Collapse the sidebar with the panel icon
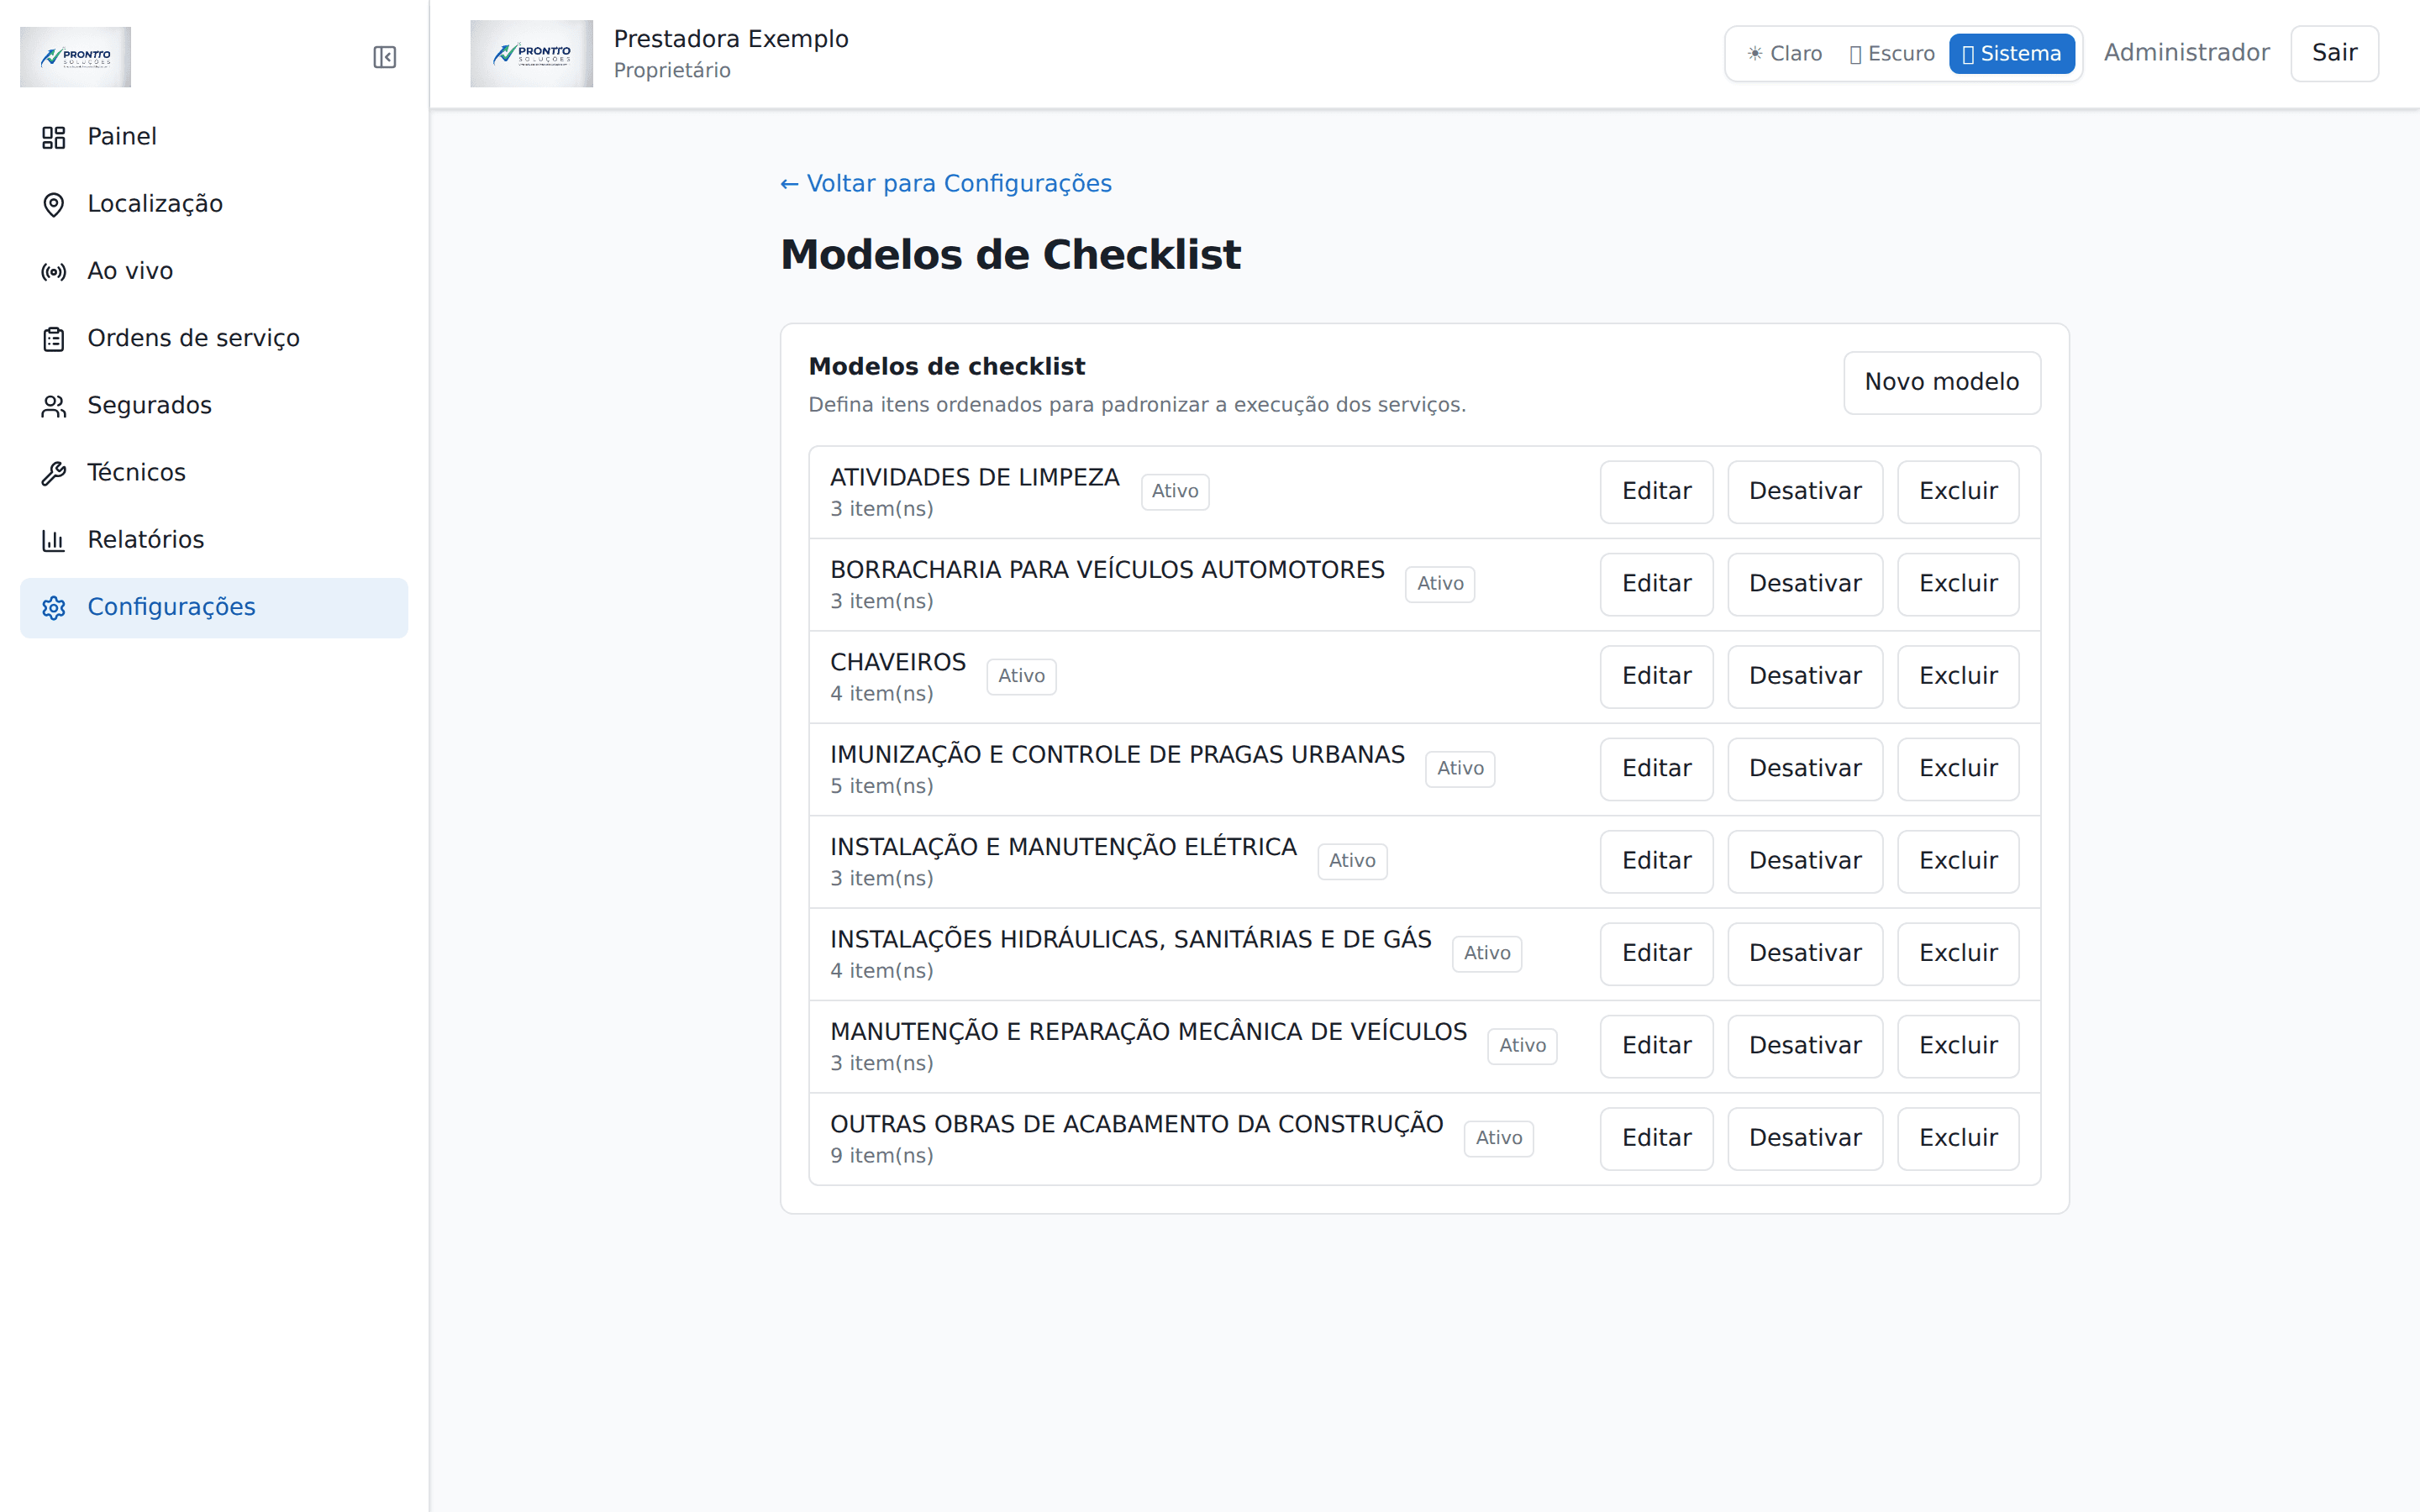The width and height of the screenshot is (2420, 1512). click(385, 57)
